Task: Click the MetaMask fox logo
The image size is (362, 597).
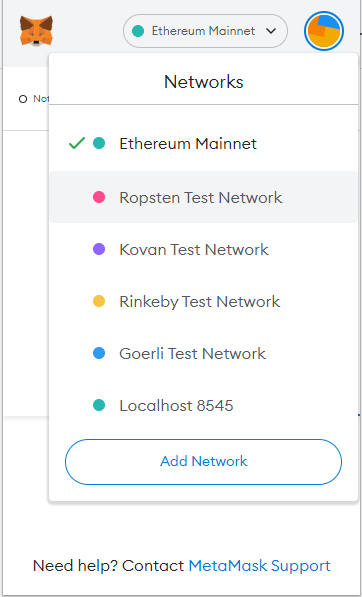Action: pyautogui.click(x=36, y=31)
